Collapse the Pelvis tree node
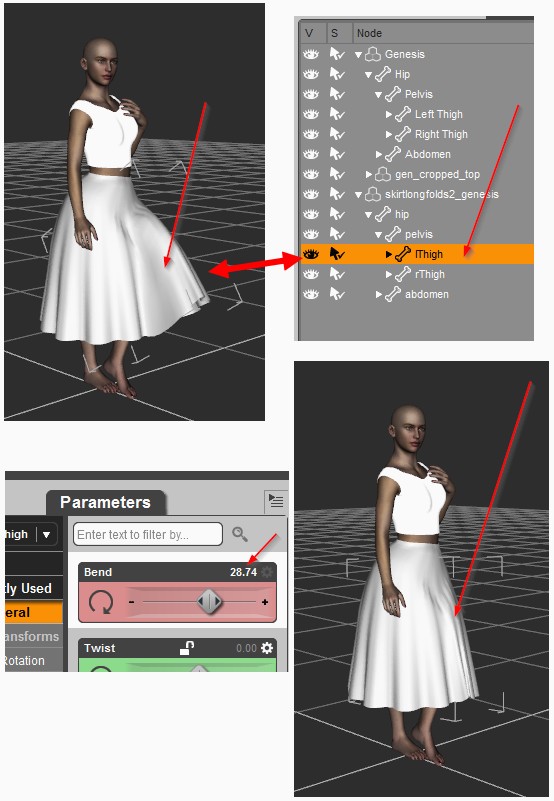This screenshot has height=801, width=554. click(379, 95)
